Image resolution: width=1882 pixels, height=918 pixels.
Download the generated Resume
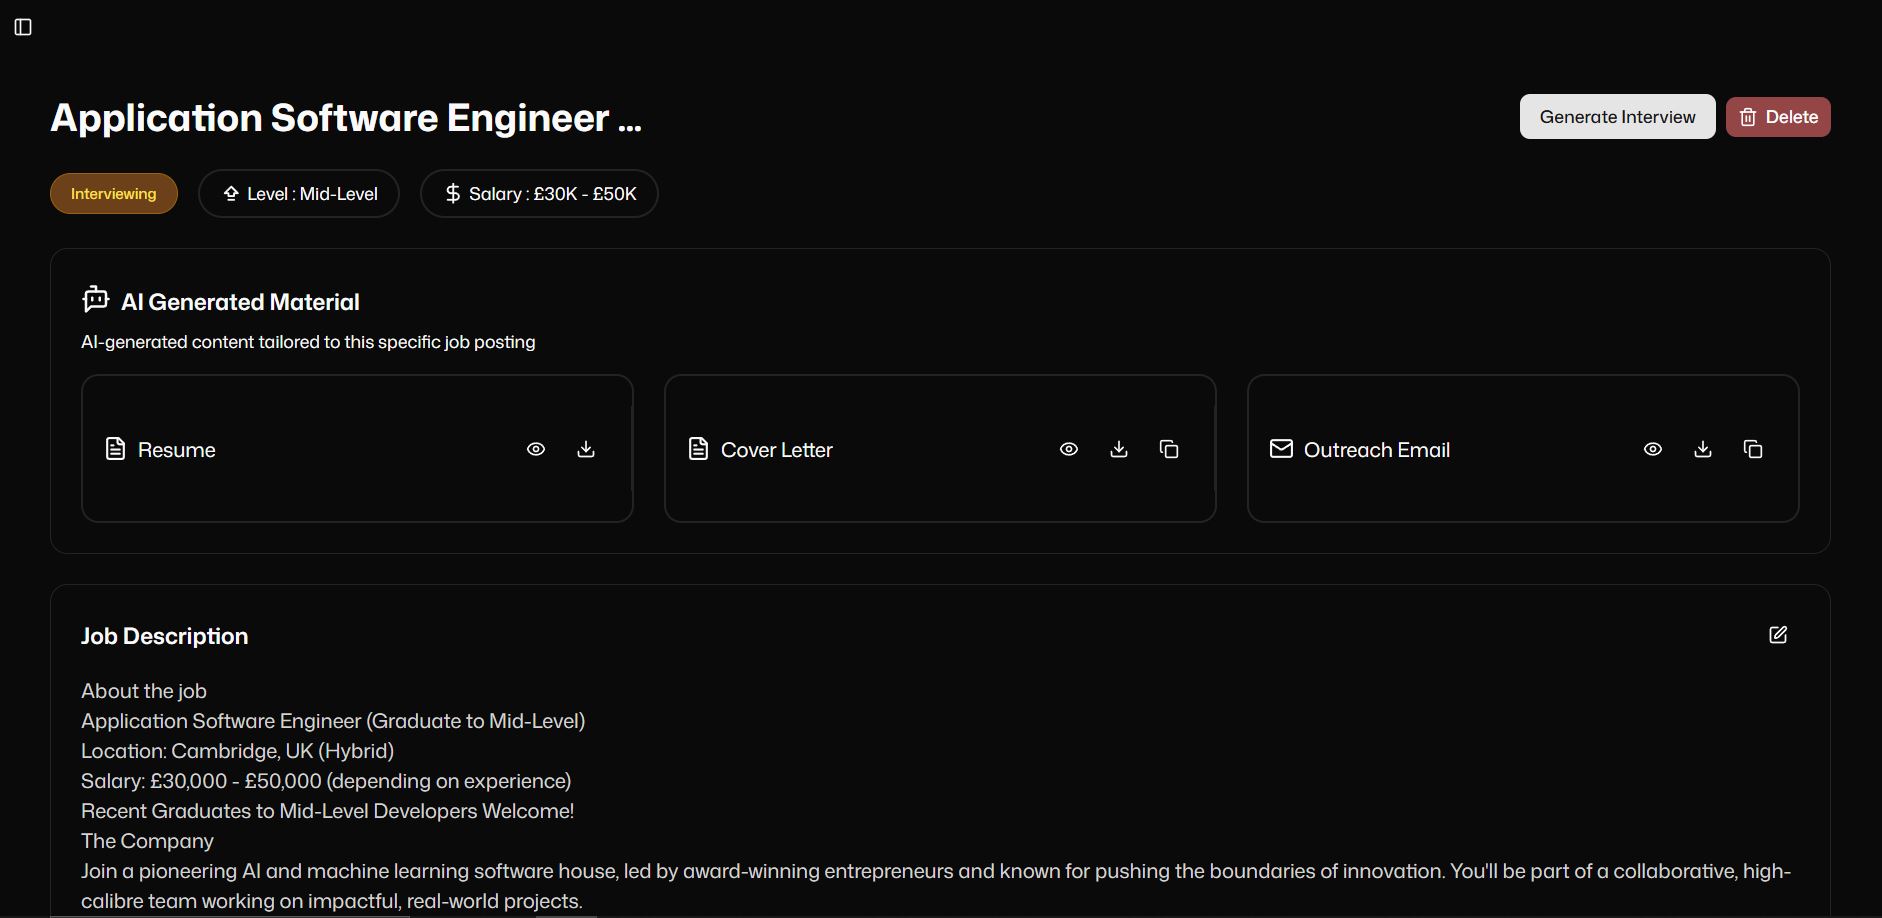(586, 449)
